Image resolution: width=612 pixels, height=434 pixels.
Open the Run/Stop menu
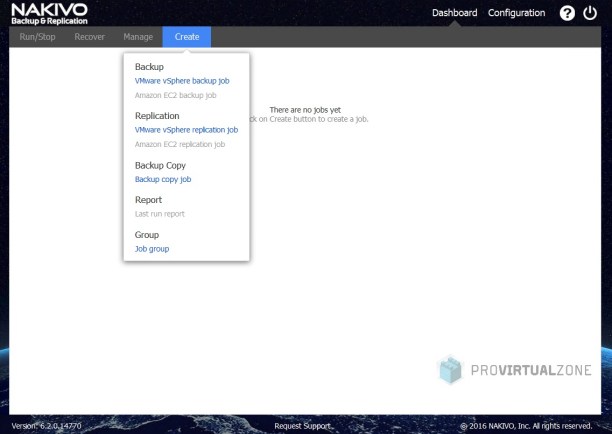[x=37, y=37]
